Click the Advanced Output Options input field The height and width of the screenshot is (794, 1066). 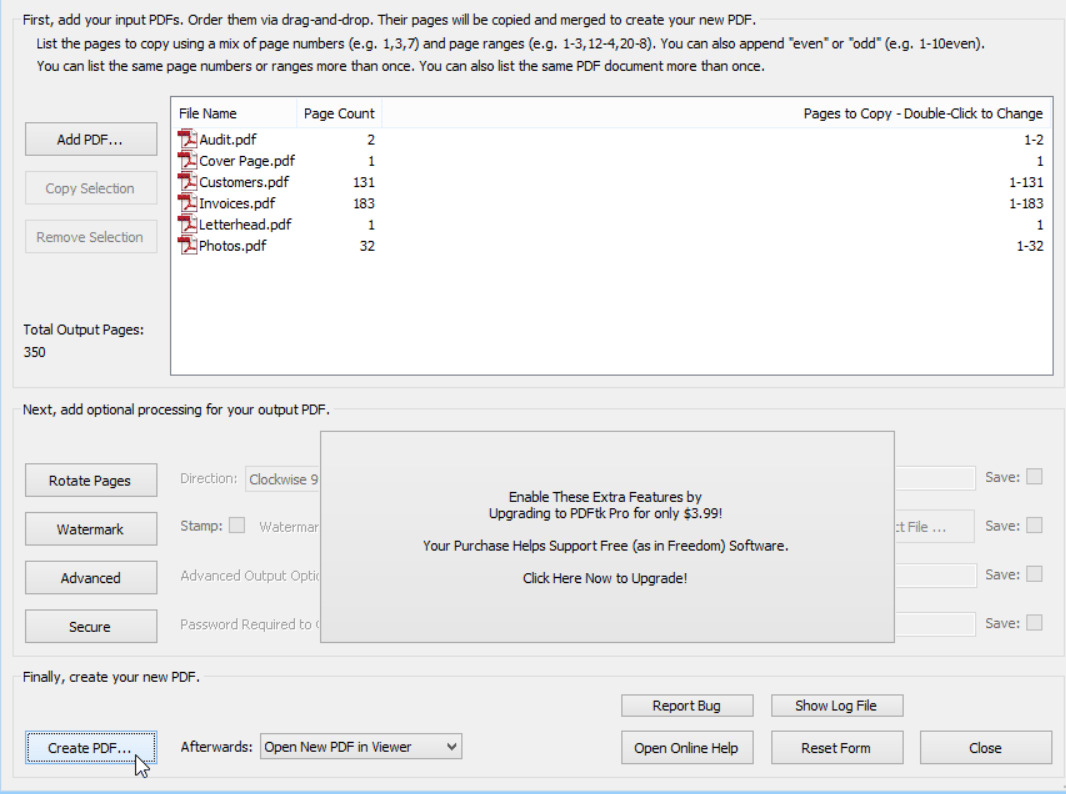coord(935,575)
